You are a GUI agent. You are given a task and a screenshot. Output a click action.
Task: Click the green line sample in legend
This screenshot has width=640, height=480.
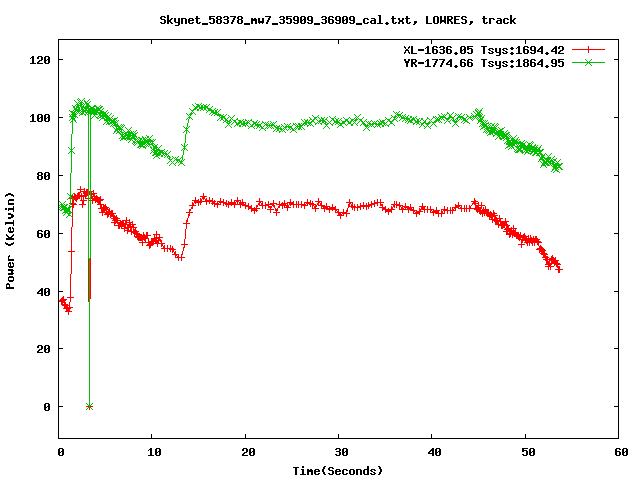coord(588,62)
